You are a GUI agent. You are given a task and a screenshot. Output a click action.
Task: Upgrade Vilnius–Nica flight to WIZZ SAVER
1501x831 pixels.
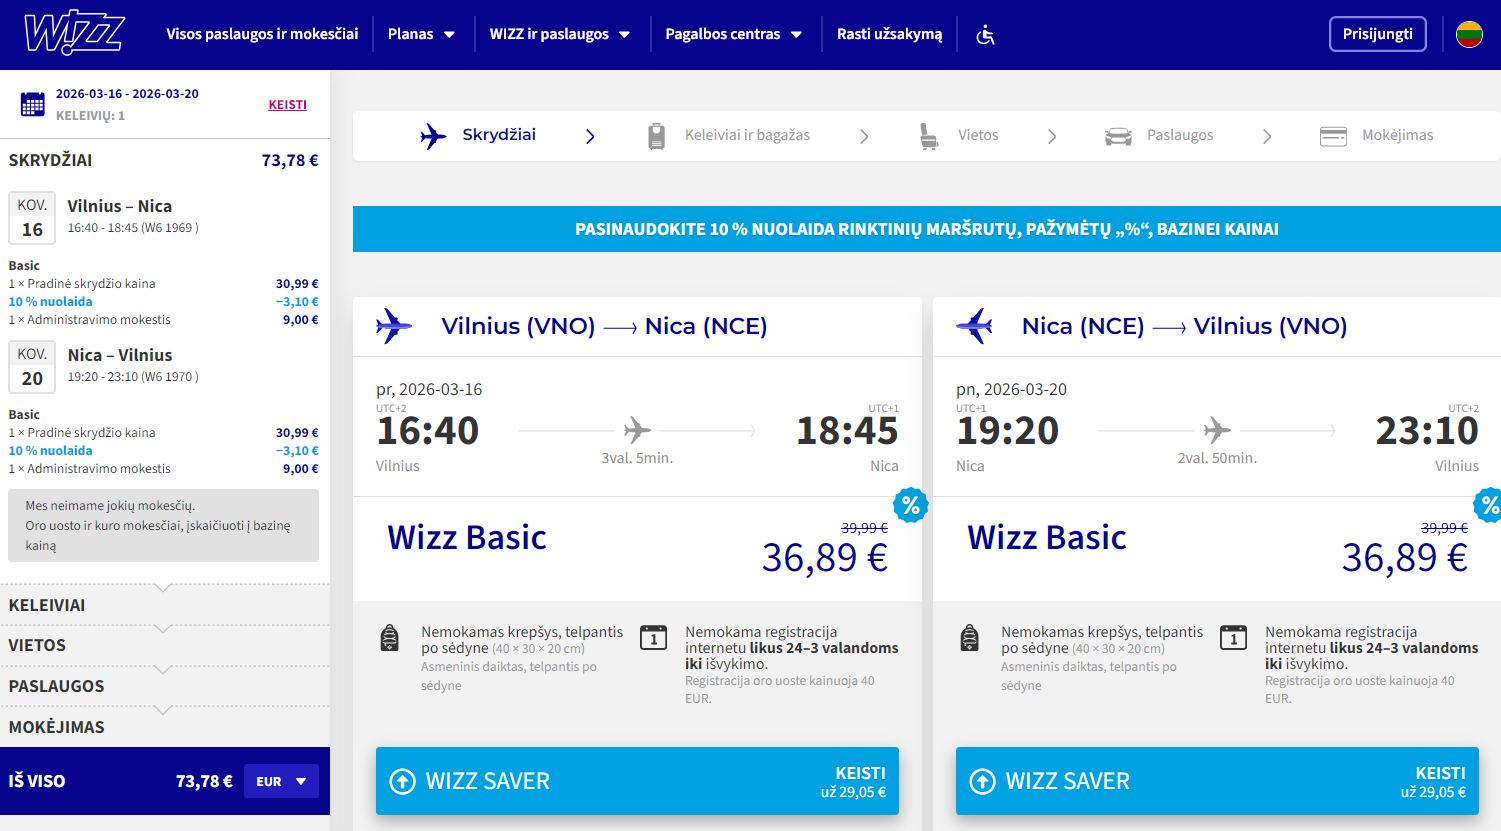(637, 781)
